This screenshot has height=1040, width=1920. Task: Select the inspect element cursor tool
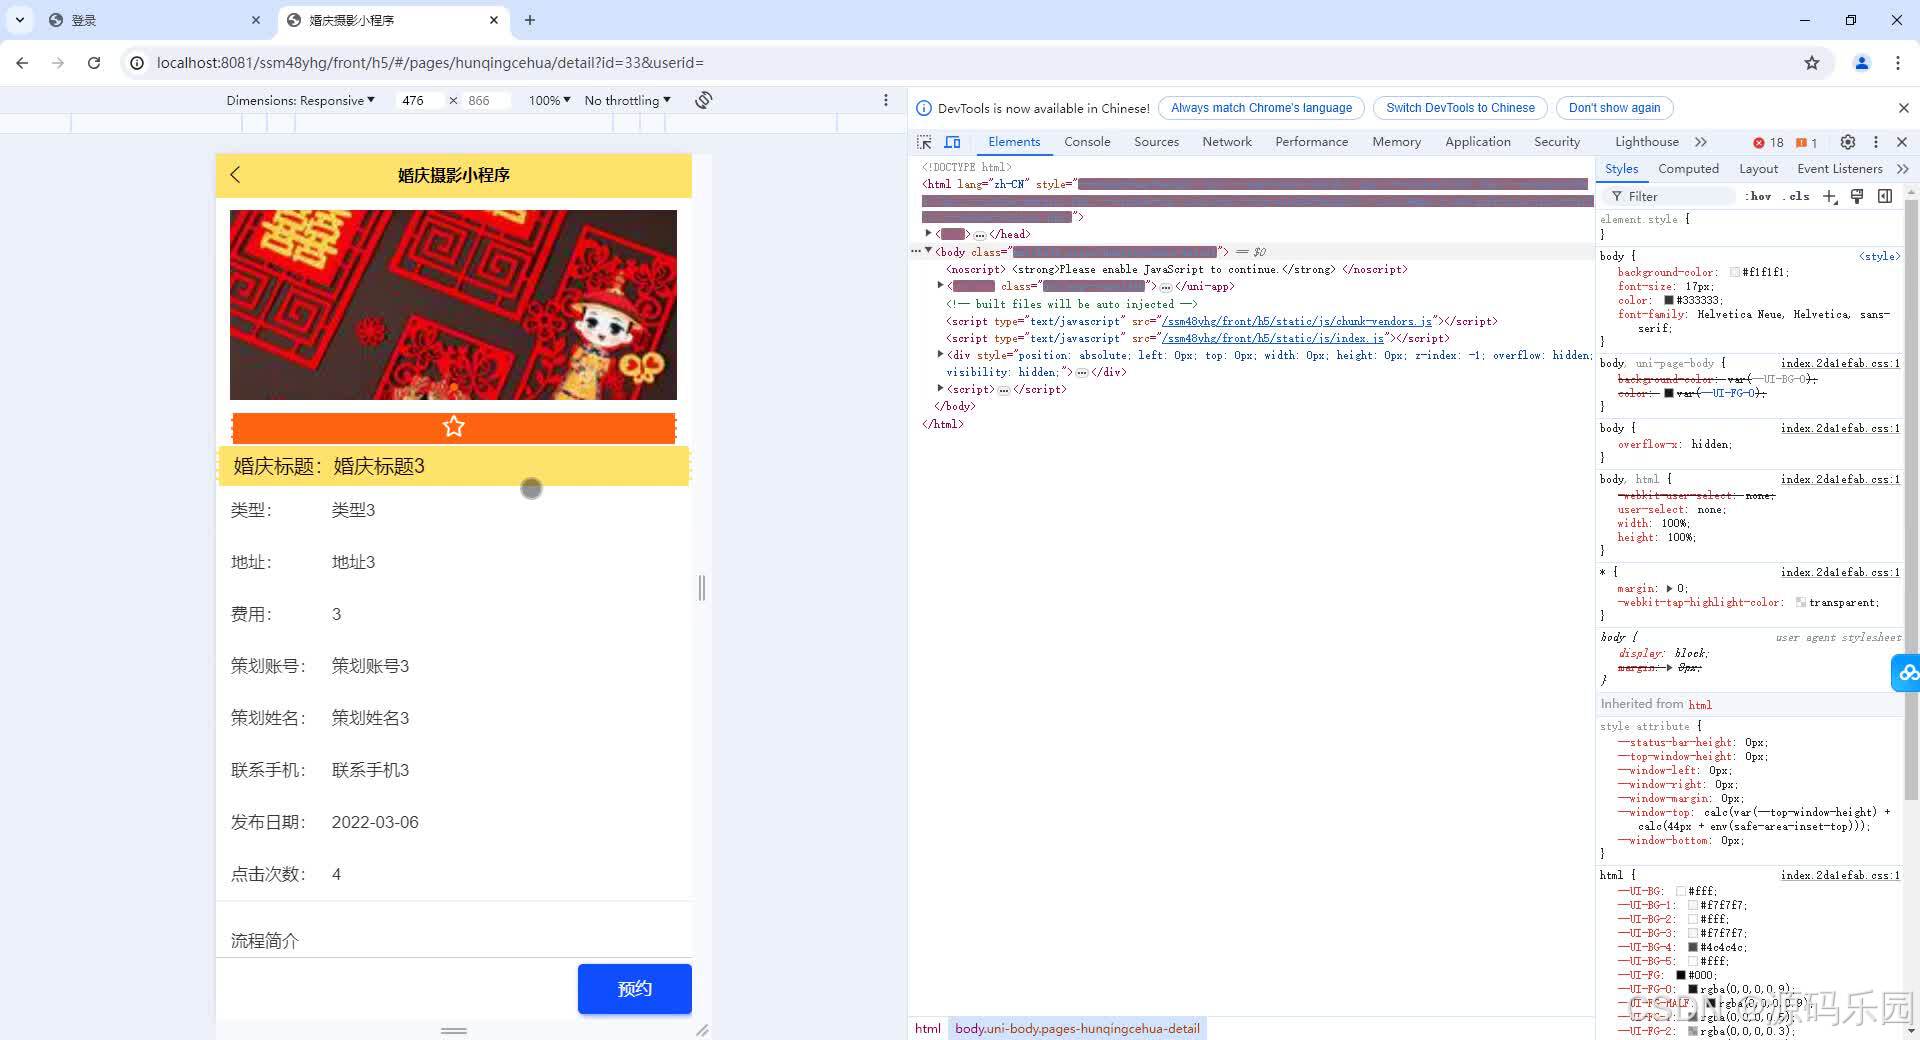click(925, 142)
